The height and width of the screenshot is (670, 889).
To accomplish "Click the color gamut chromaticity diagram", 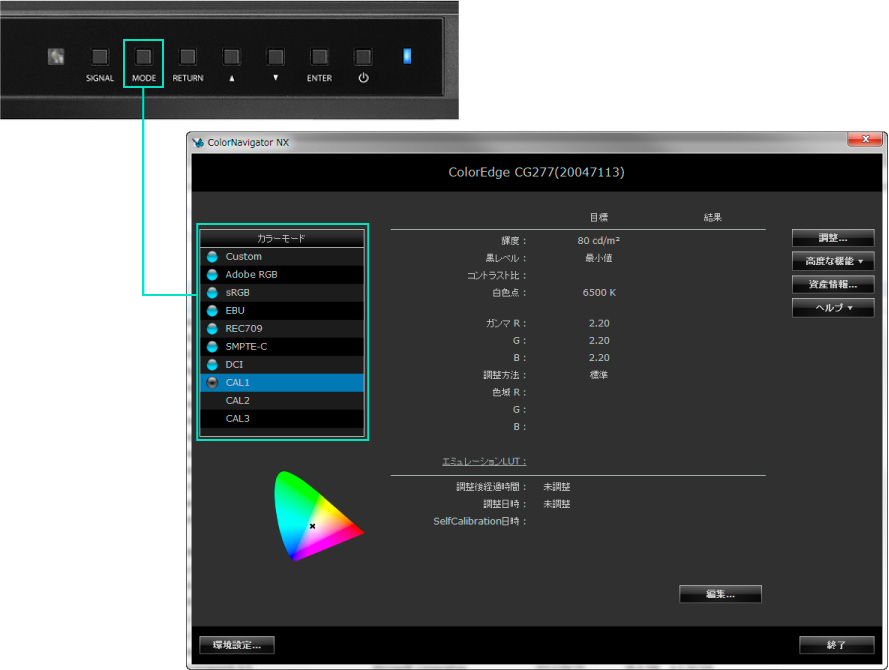I will pyautogui.click(x=318, y=516).
